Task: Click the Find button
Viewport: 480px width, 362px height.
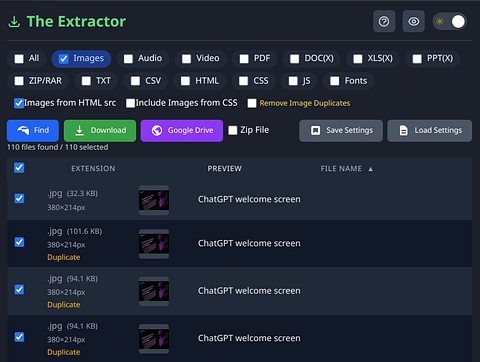Action: point(33,130)
